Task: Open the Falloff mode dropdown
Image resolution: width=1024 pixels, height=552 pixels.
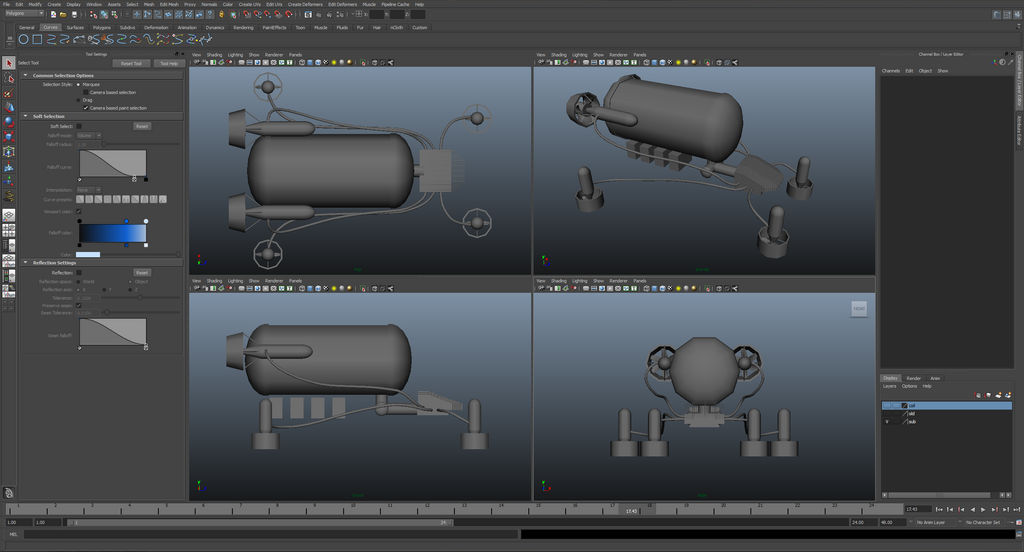Action: click(89, 135)
